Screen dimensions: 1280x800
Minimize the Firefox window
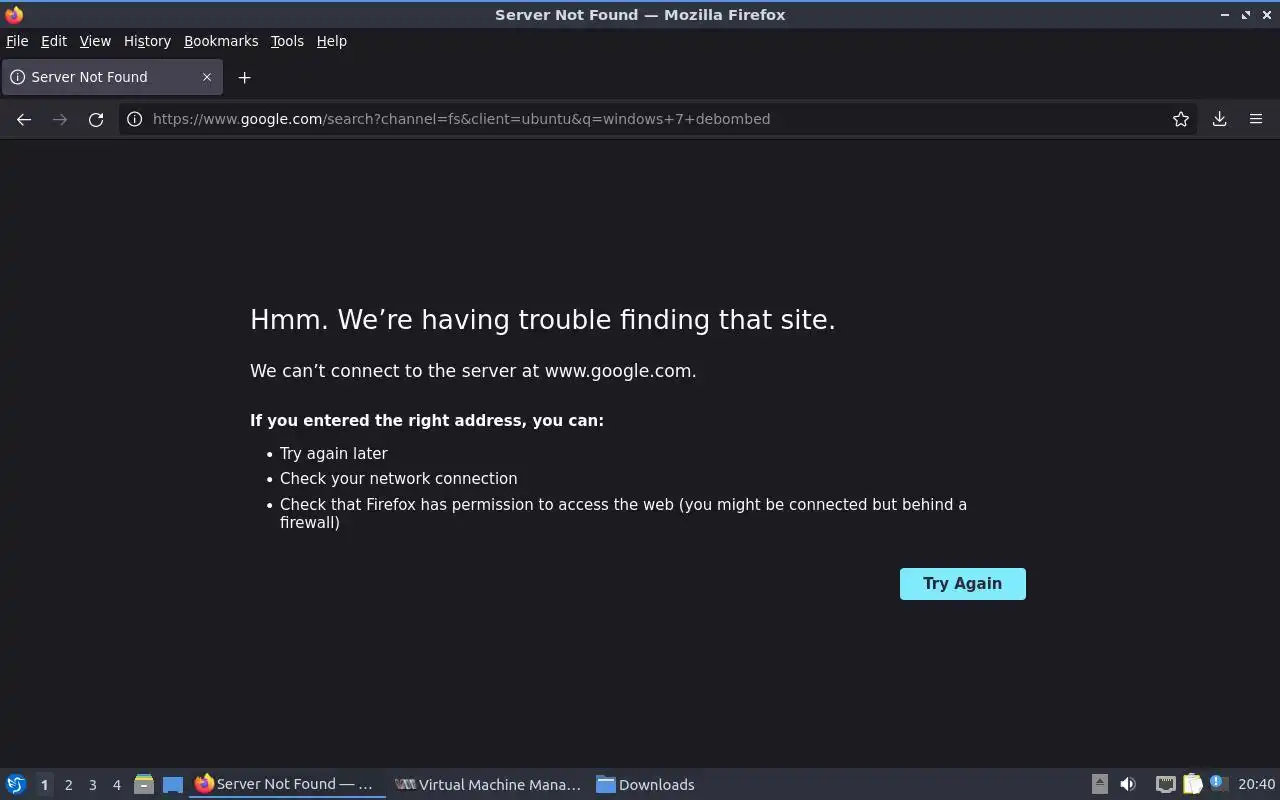(1225, 15)
